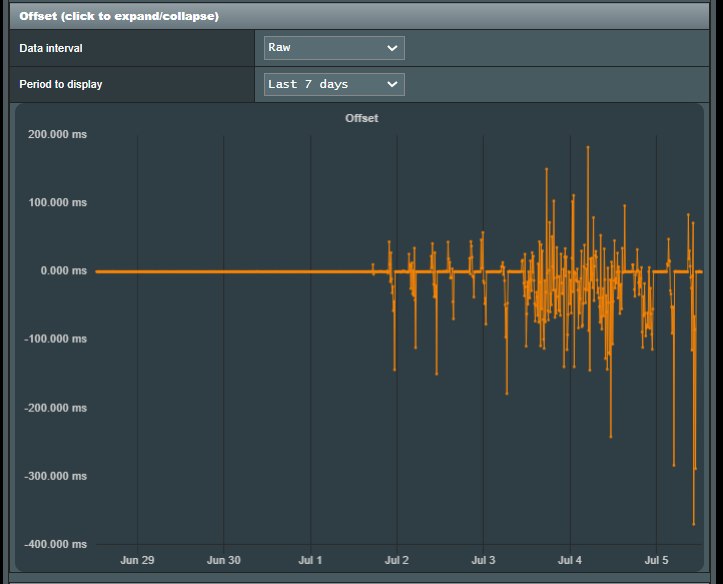Click the 'Jul 3' date label
This screenshot has width=723, height=584.
coord(483,560)
